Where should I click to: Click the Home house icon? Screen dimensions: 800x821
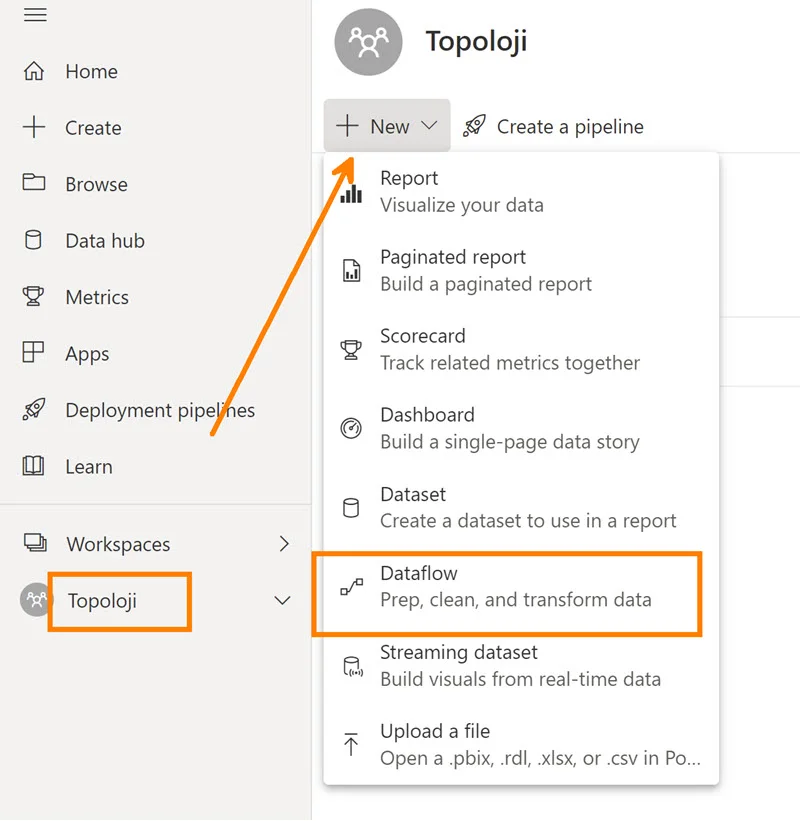tap(34, 71)
